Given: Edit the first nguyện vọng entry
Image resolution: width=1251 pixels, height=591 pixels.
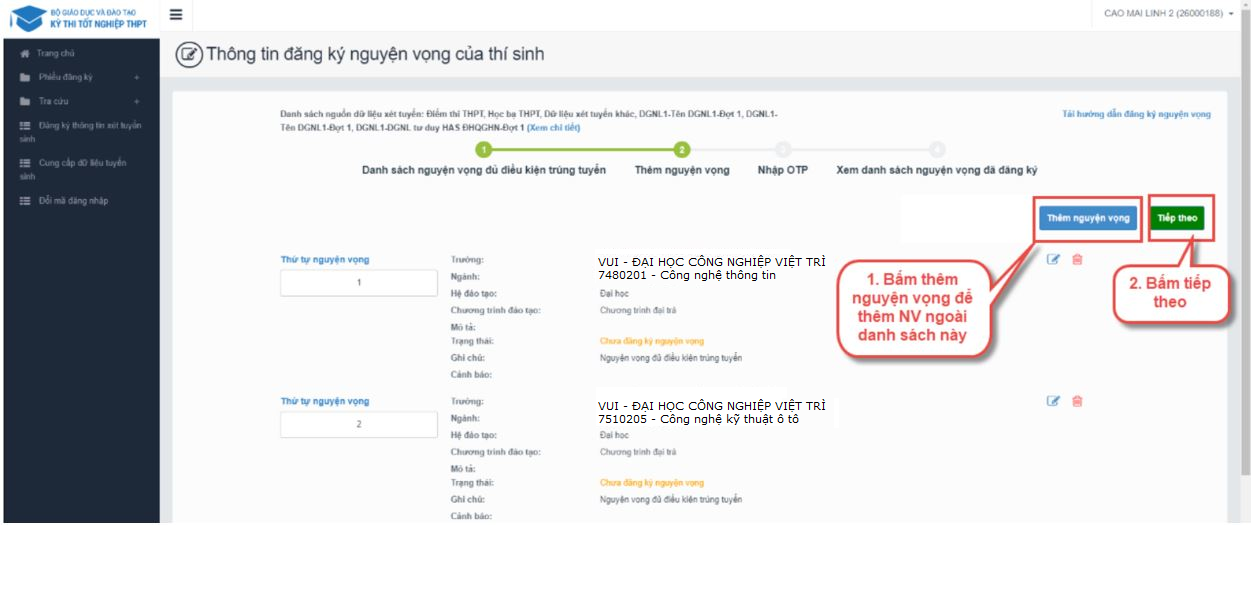Looking at the screenshot, I should click(1053, 260).
